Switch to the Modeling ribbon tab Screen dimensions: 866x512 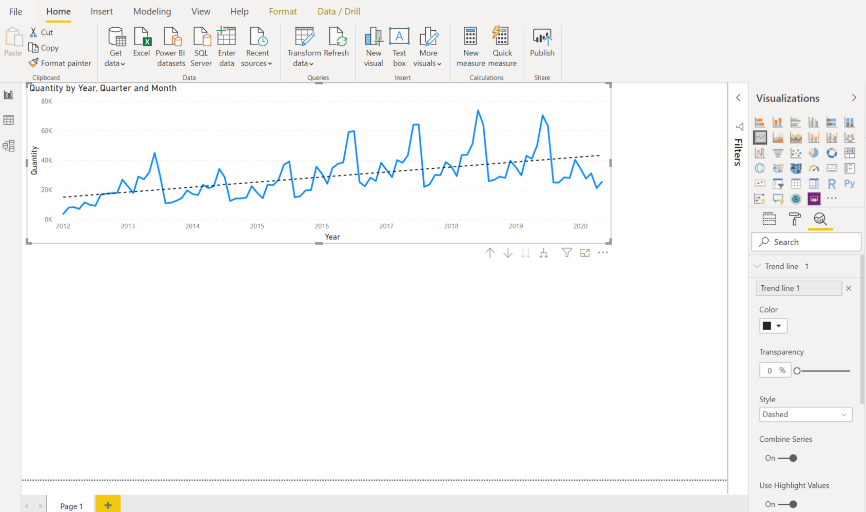point(152,12)
